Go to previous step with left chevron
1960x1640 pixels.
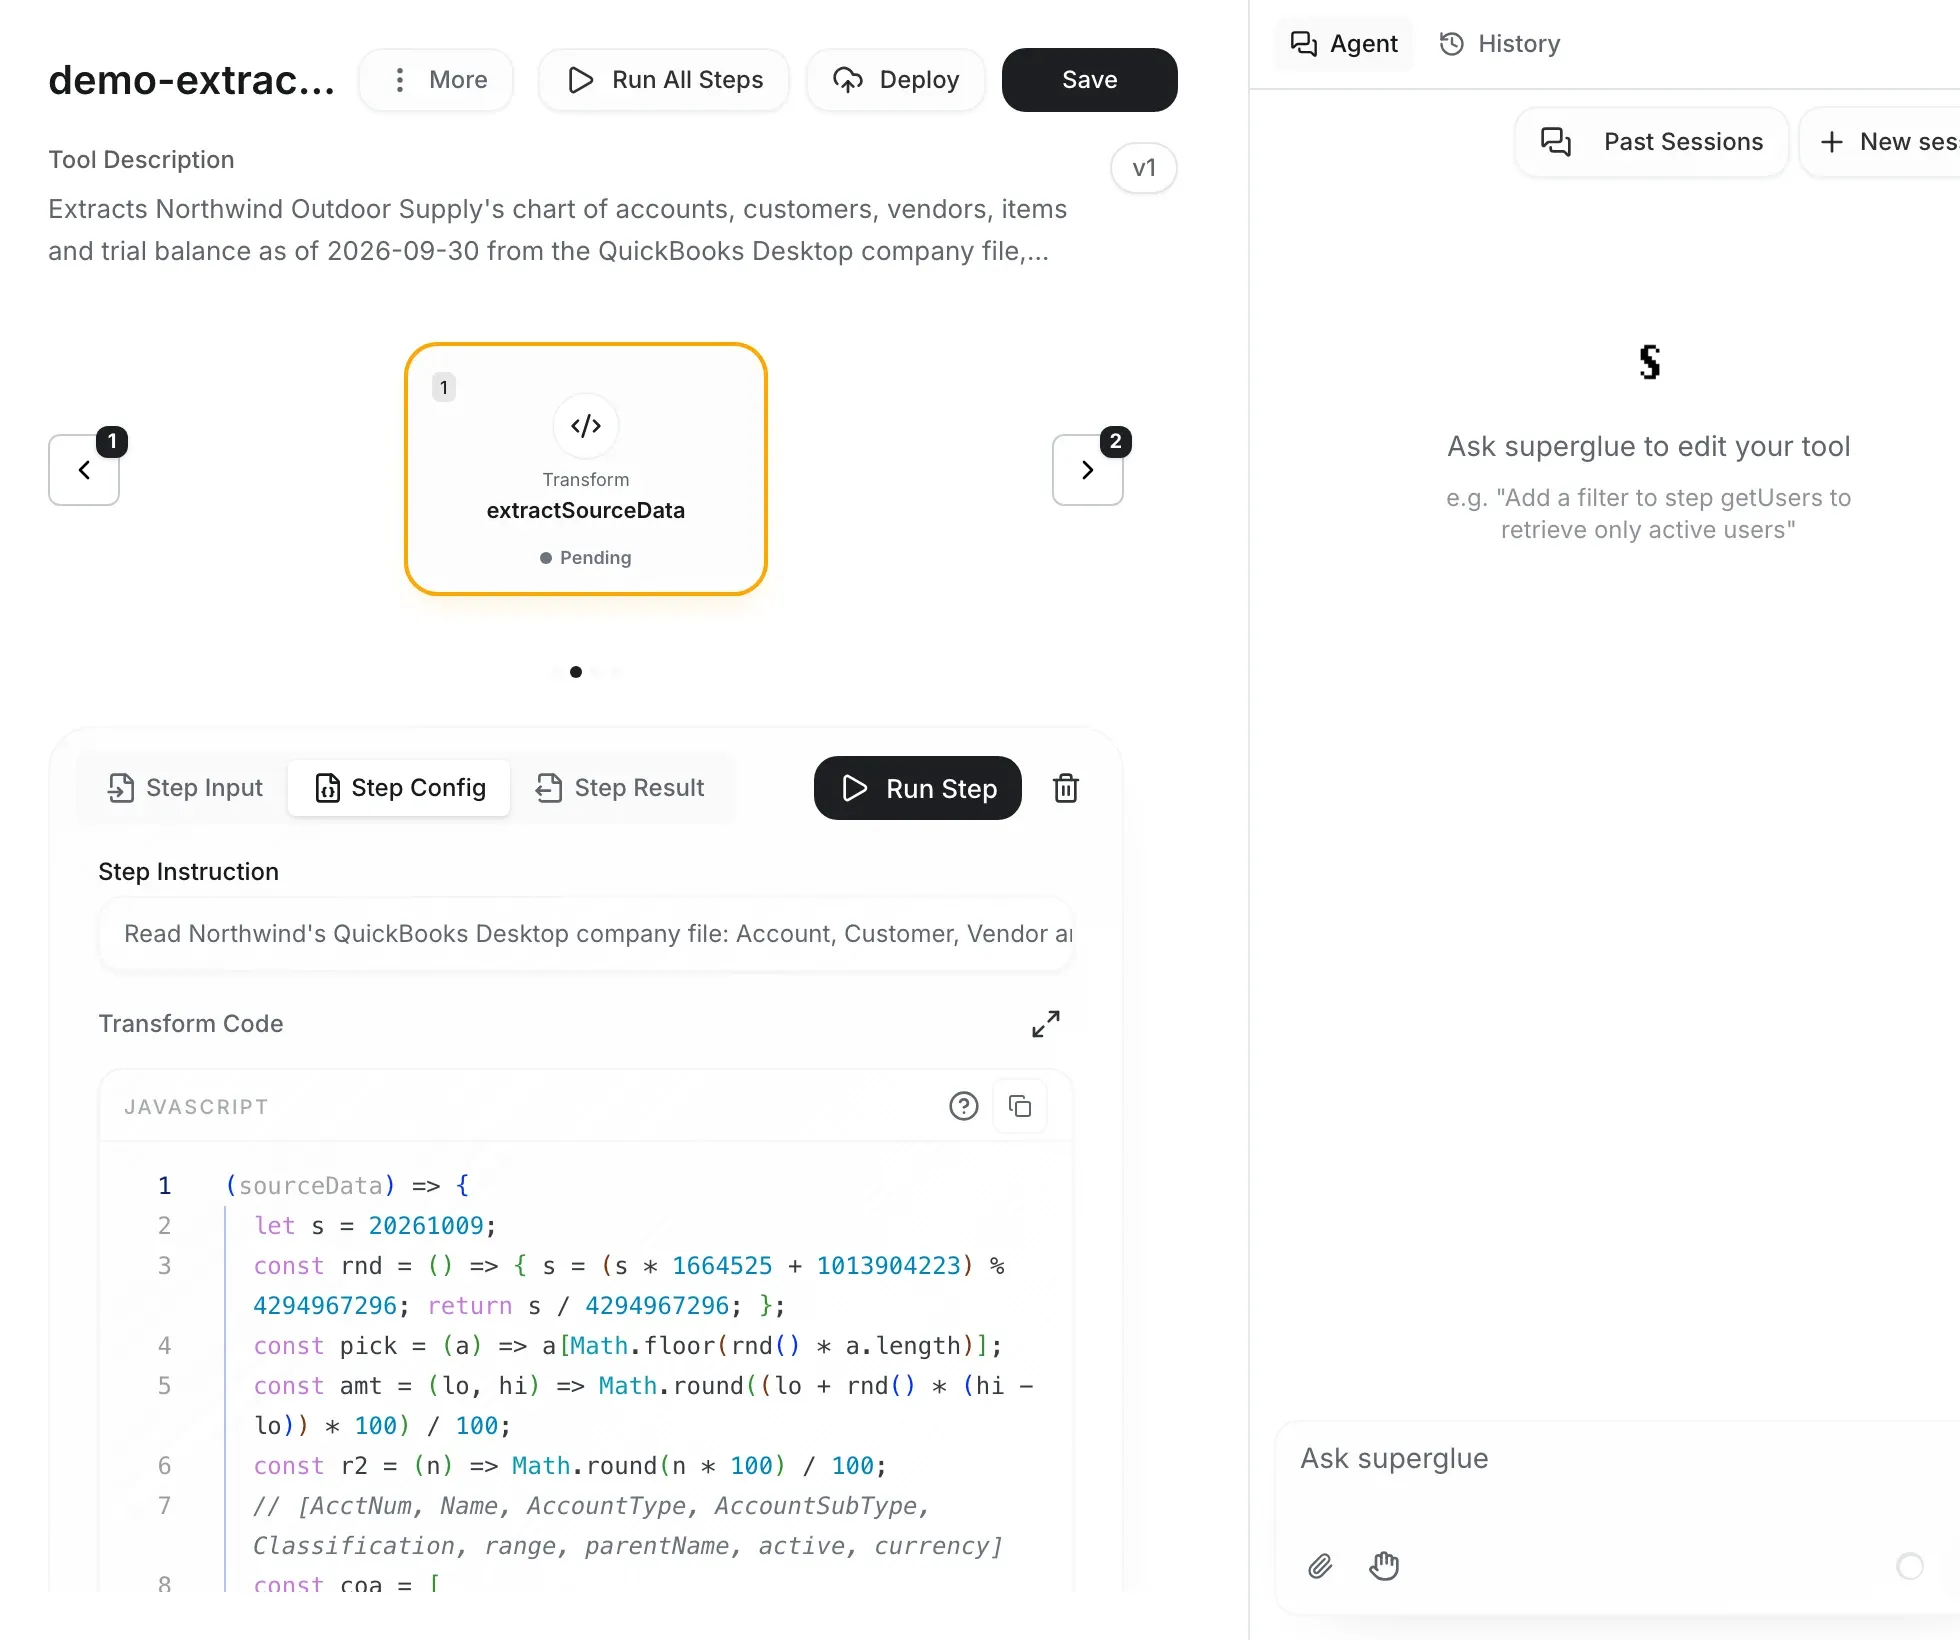click(84, 470)
